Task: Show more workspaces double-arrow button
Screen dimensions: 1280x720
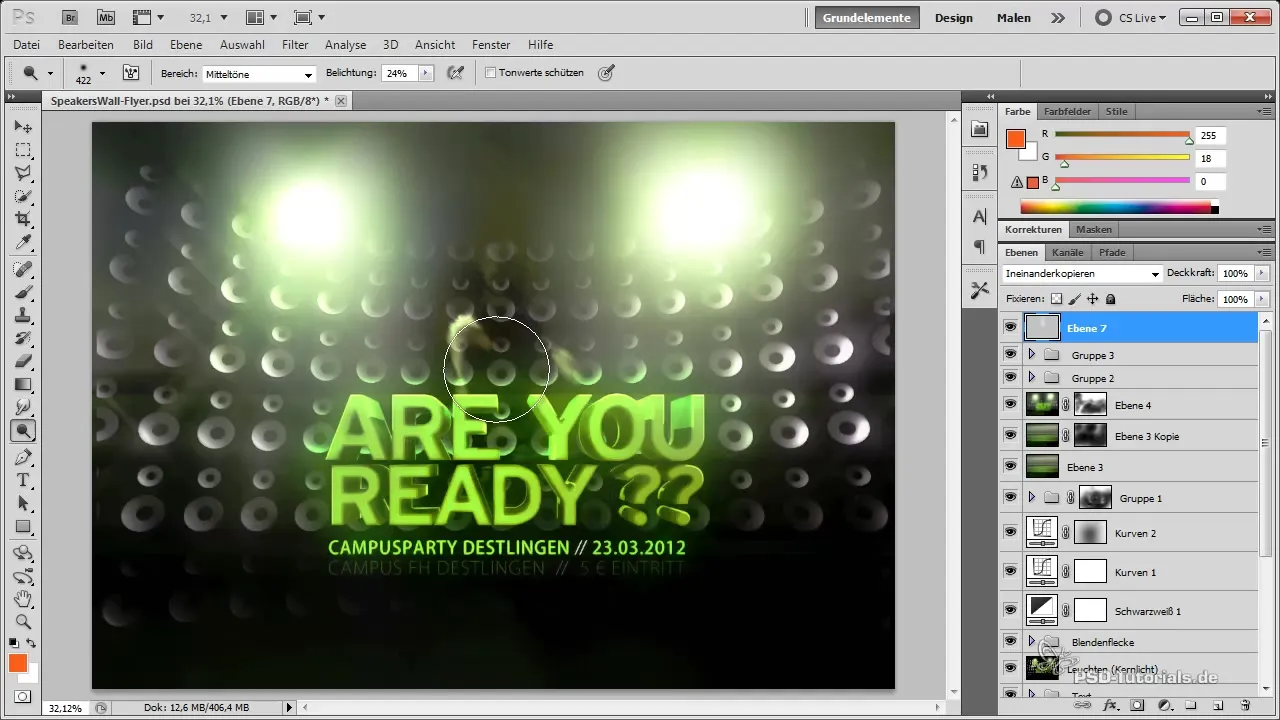Action: [x=1058, y=17]
